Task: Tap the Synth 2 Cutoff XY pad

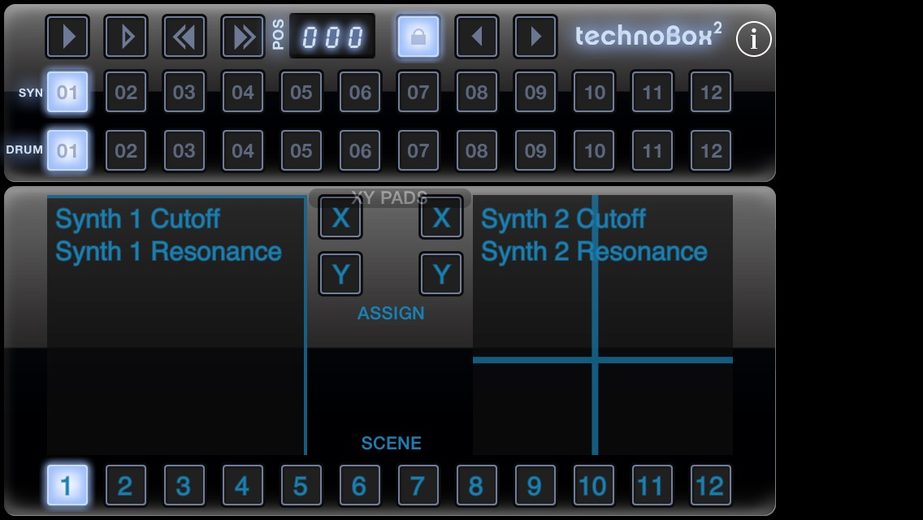Action: click(x=603, y=325)
